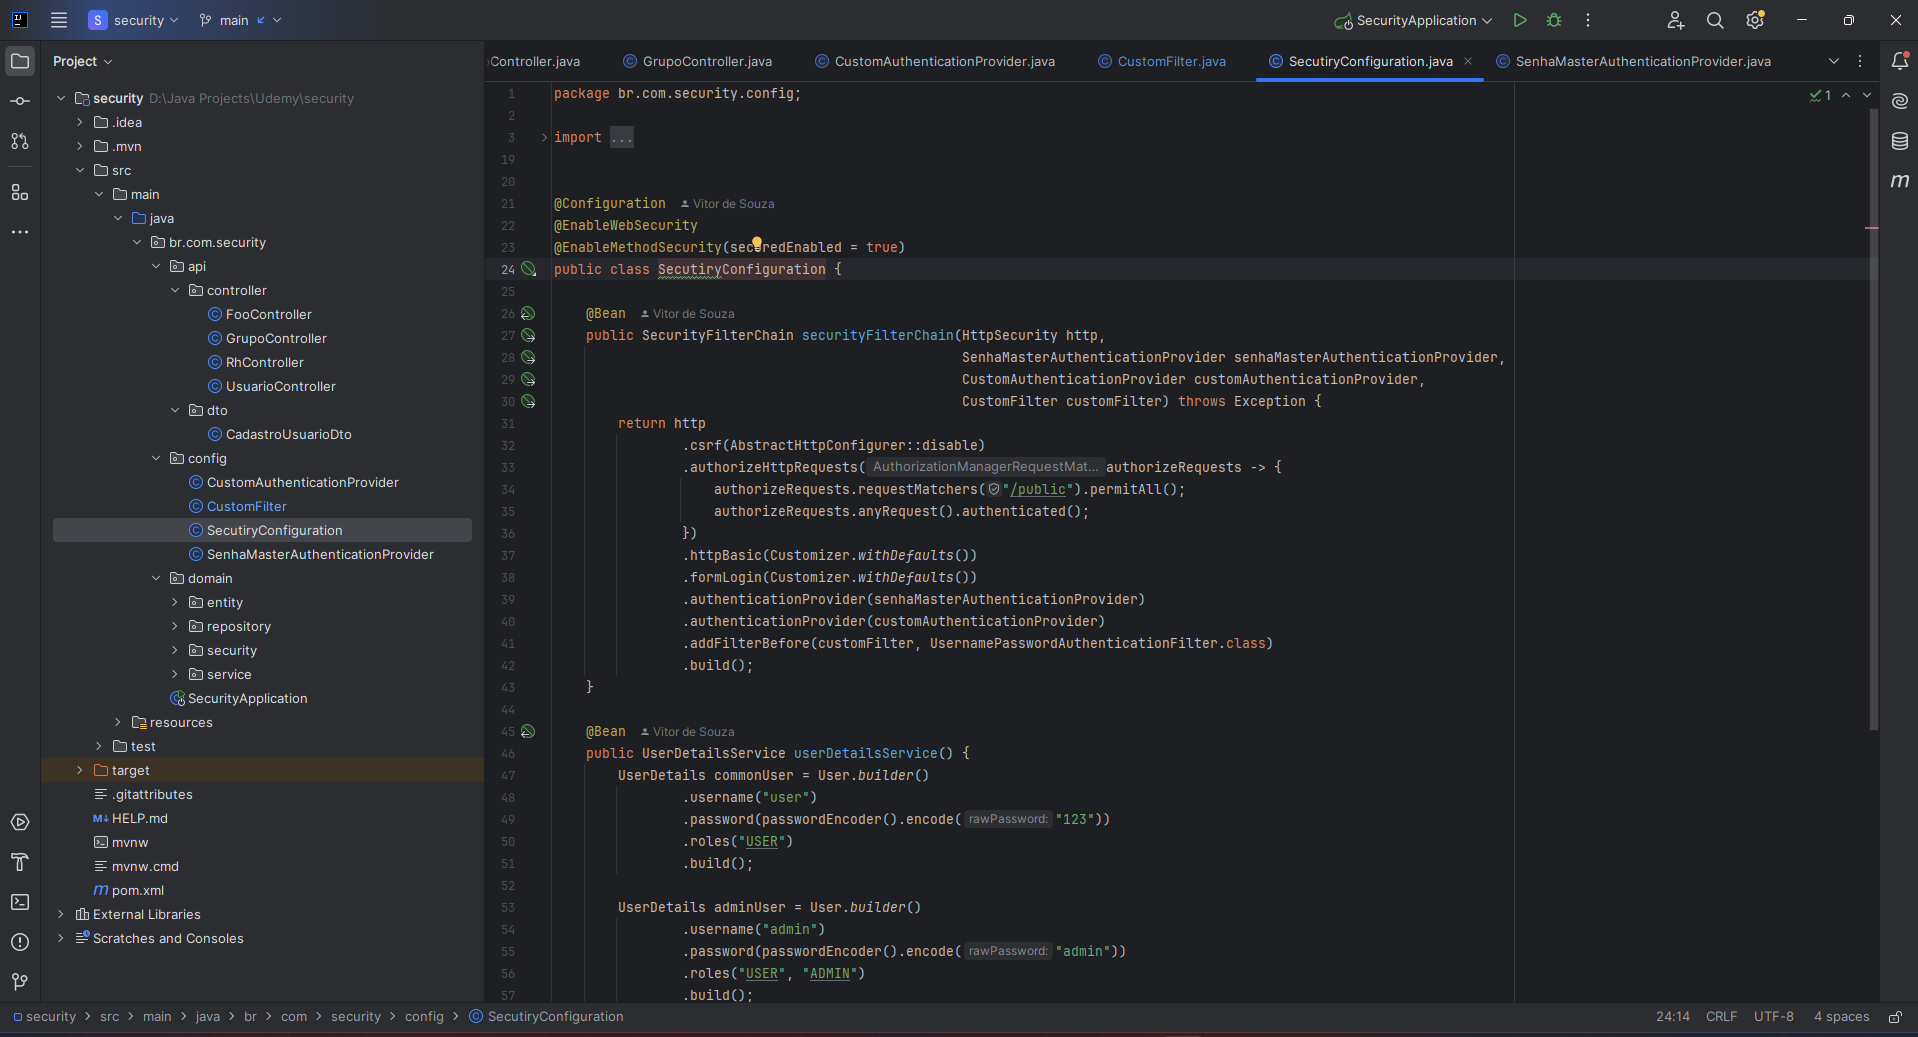Collapse the controller package
The height and width of the screenshot is (1037, 1918).
[x=175, y=291]
